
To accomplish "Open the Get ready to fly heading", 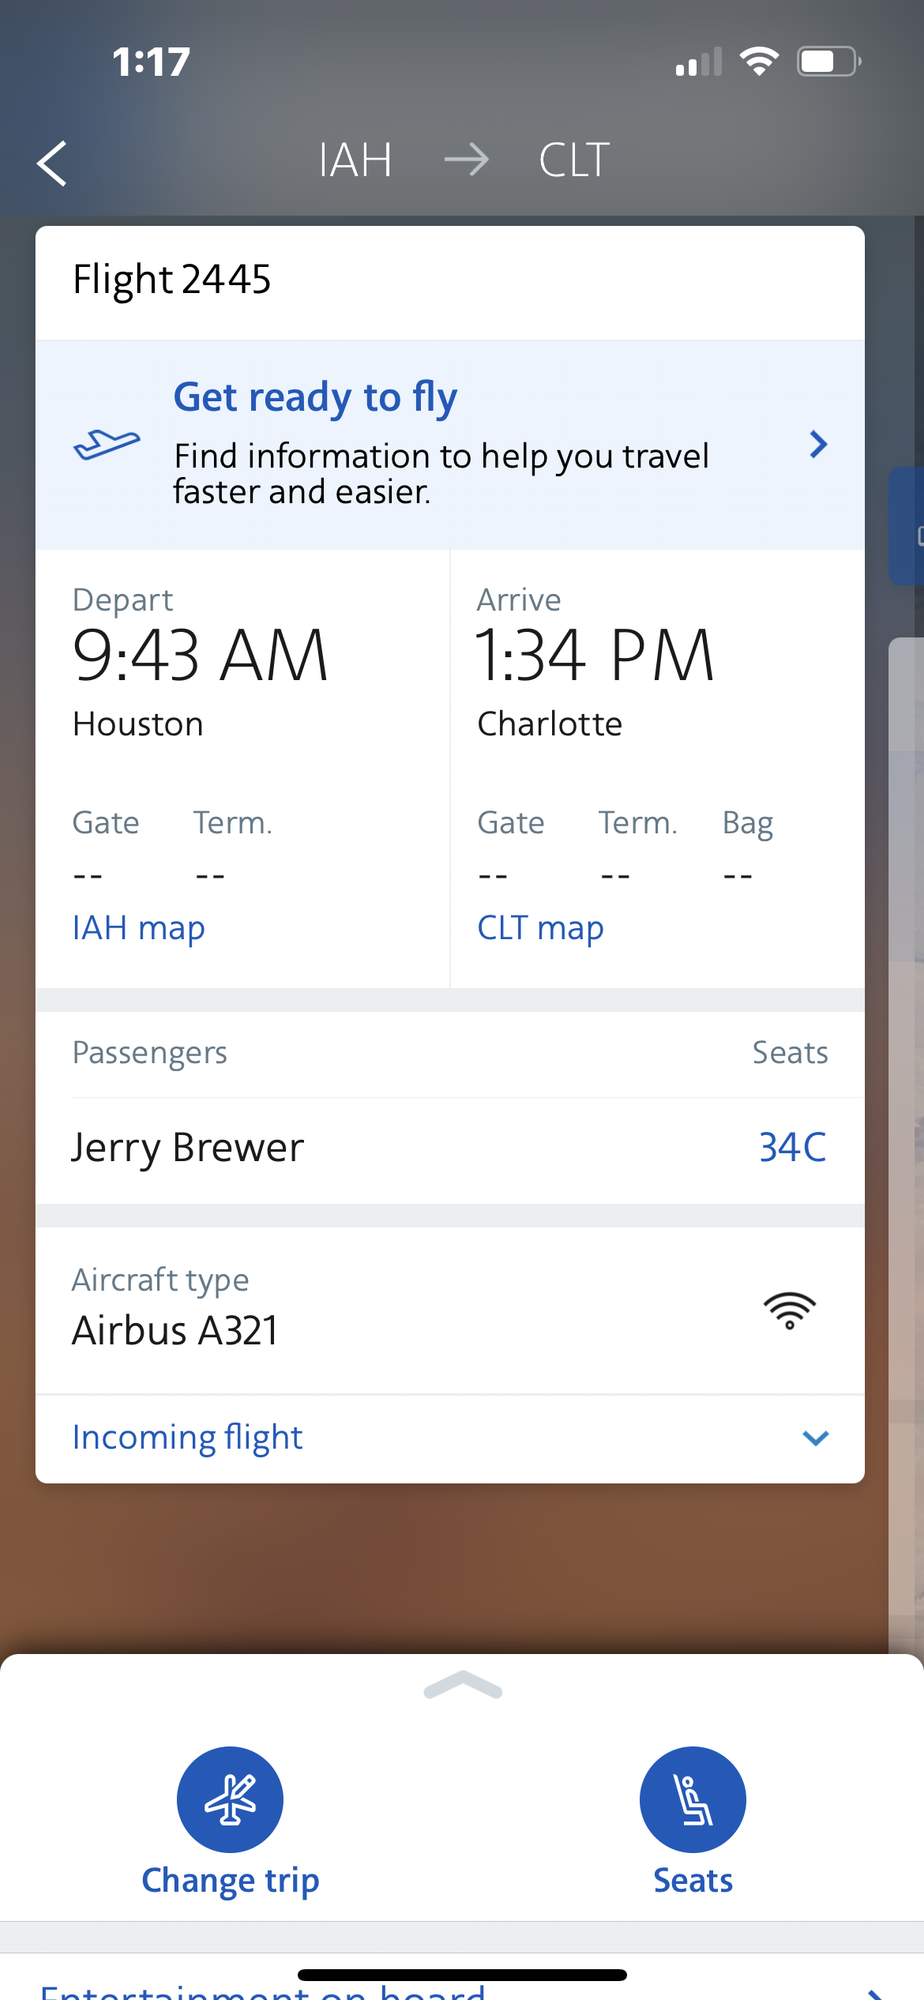I will point(315,397).
